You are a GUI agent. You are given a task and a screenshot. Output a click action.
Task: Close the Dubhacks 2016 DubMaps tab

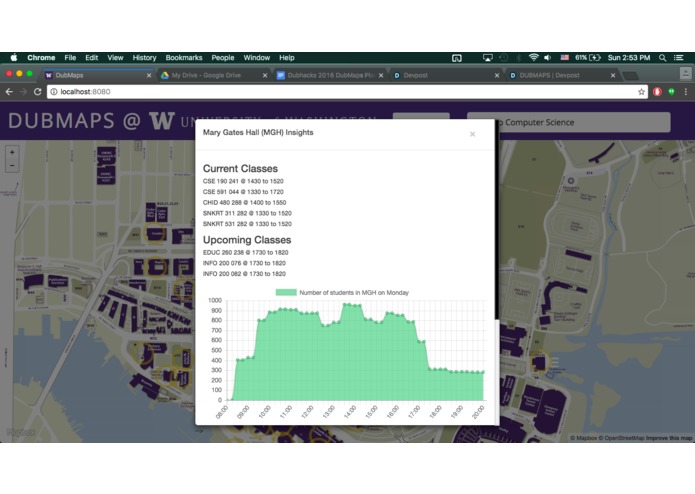tap(381, 76)
